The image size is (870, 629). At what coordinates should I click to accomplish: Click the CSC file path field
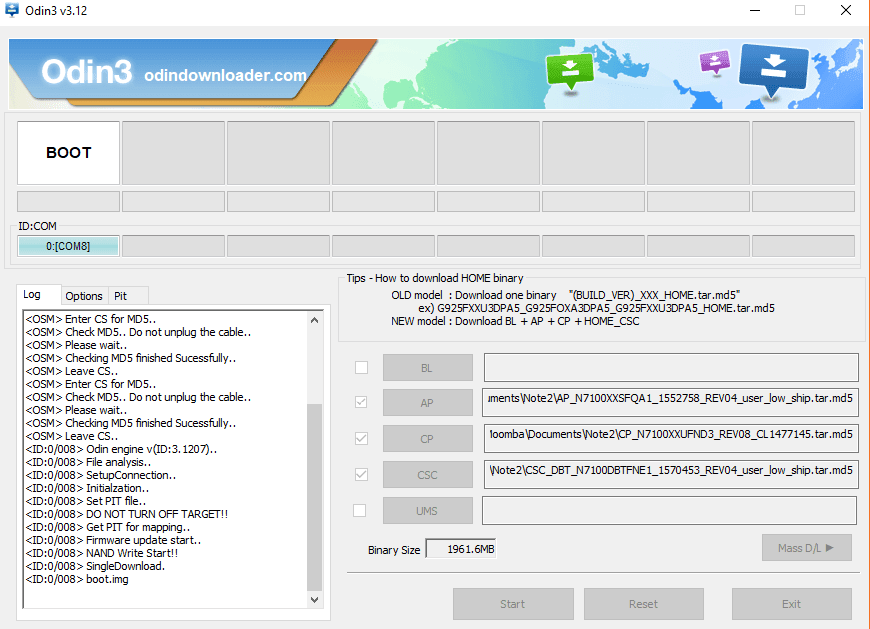point(671,474)
